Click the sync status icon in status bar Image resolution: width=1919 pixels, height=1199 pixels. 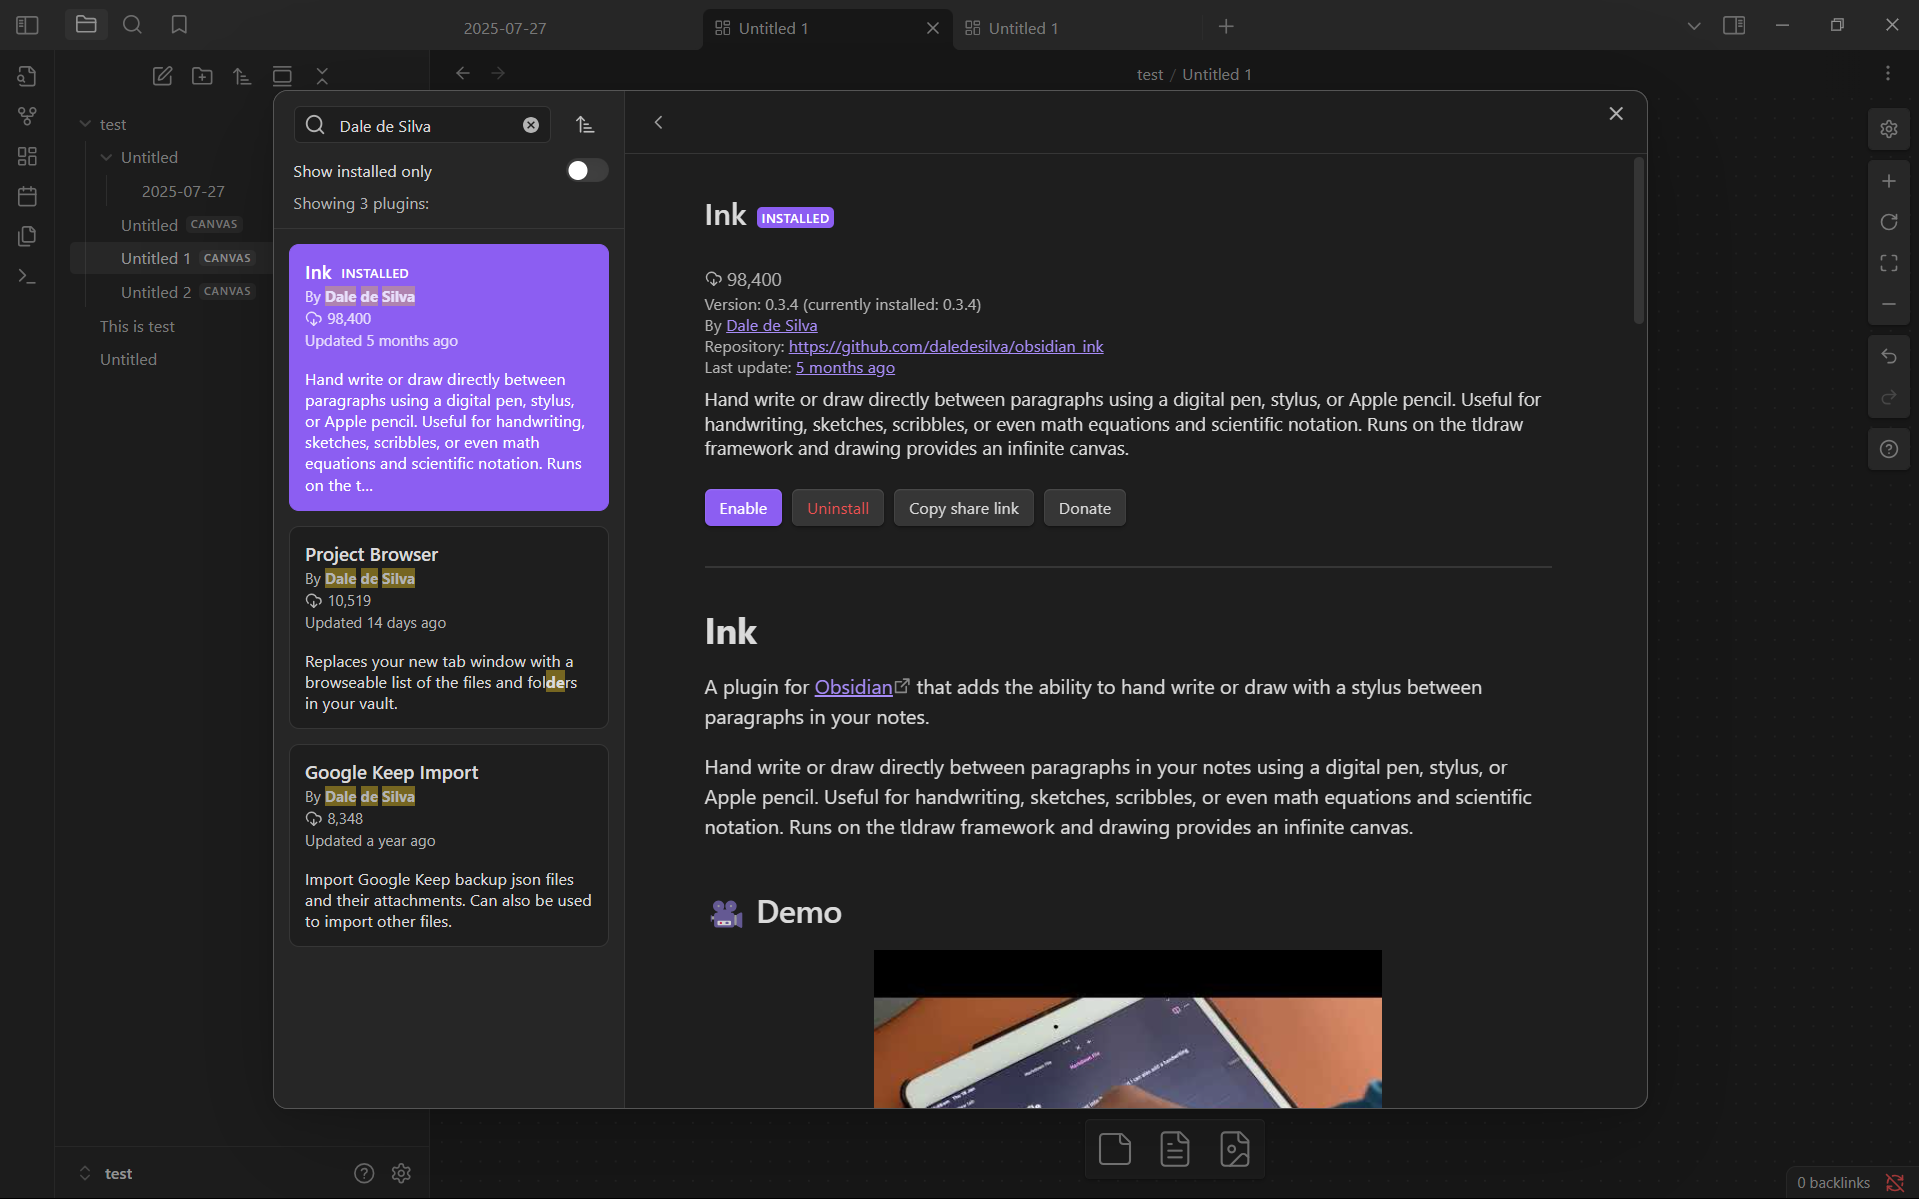pyautogui.click(x=1894, y=1182)
